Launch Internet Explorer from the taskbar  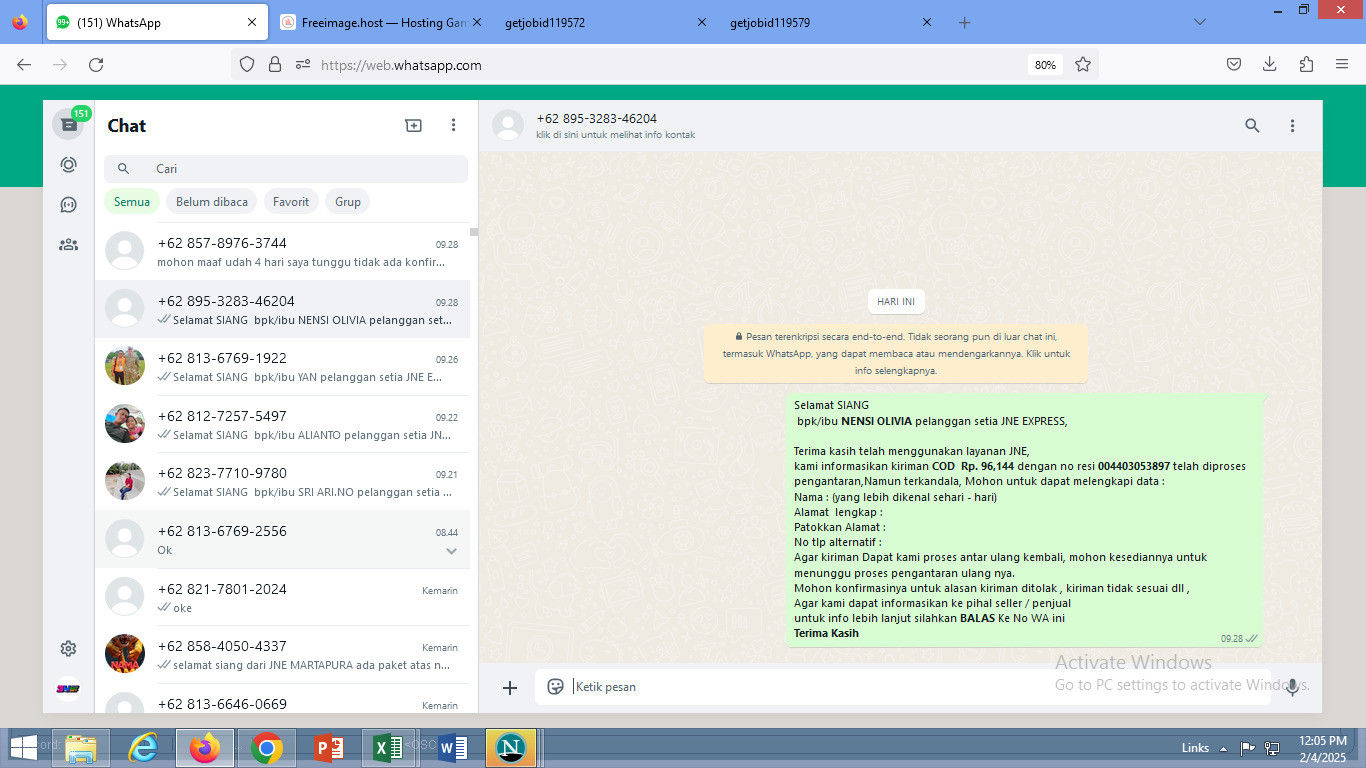coord(143,748)
